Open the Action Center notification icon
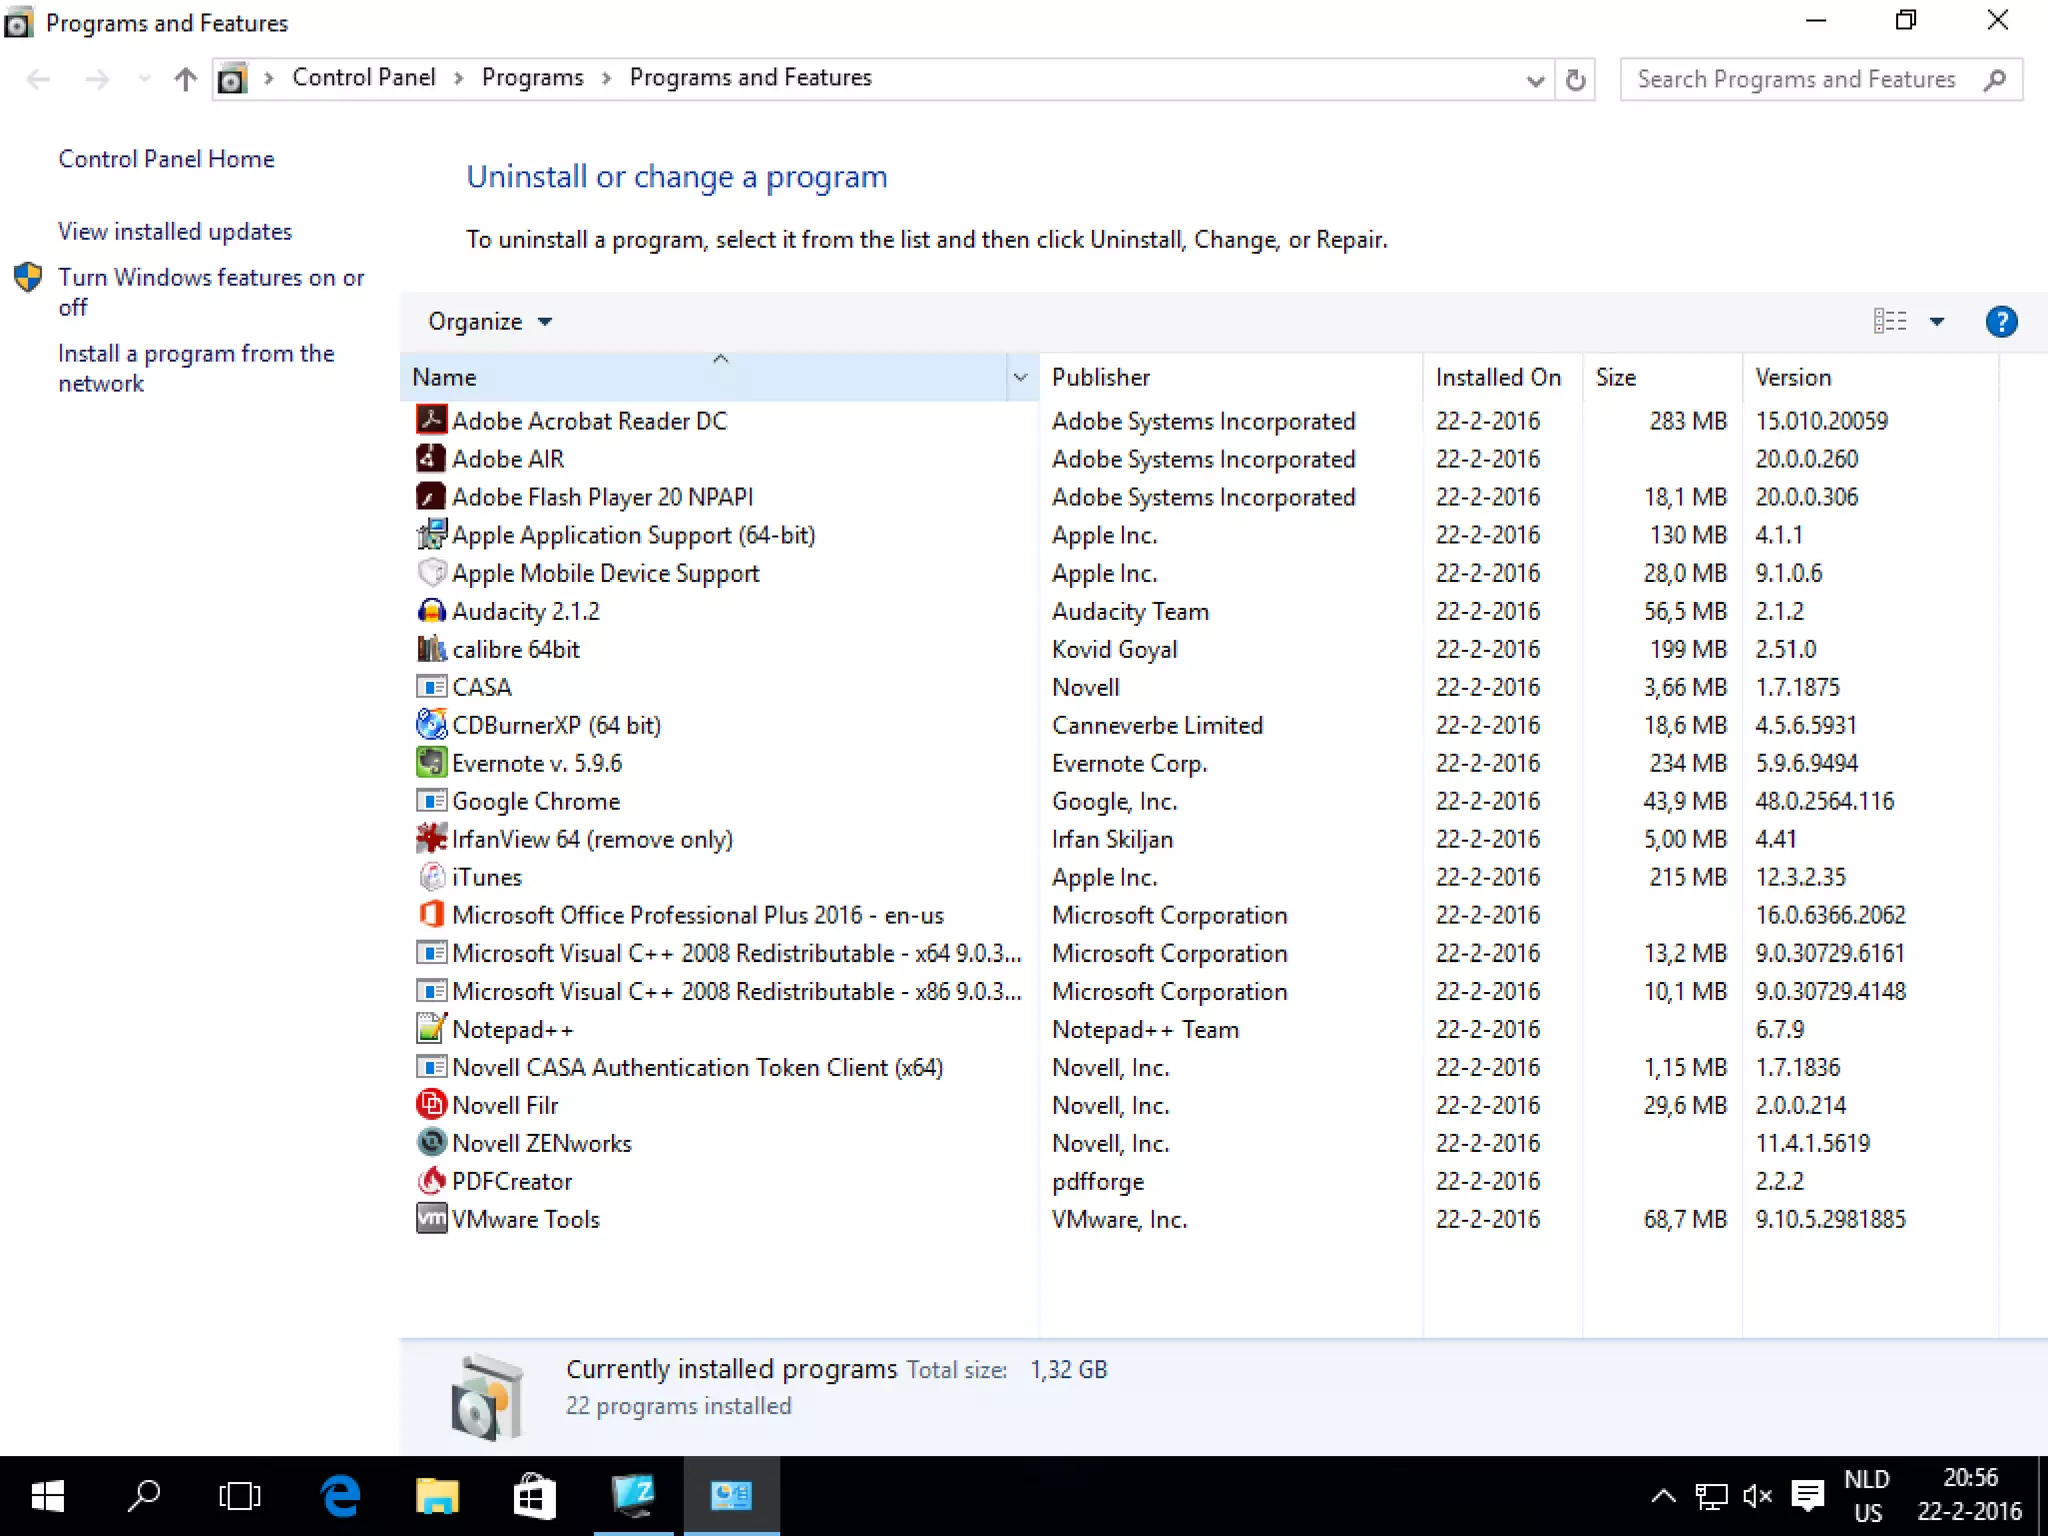This screenshot has height=1536, width=2048. (1807, 1496)
